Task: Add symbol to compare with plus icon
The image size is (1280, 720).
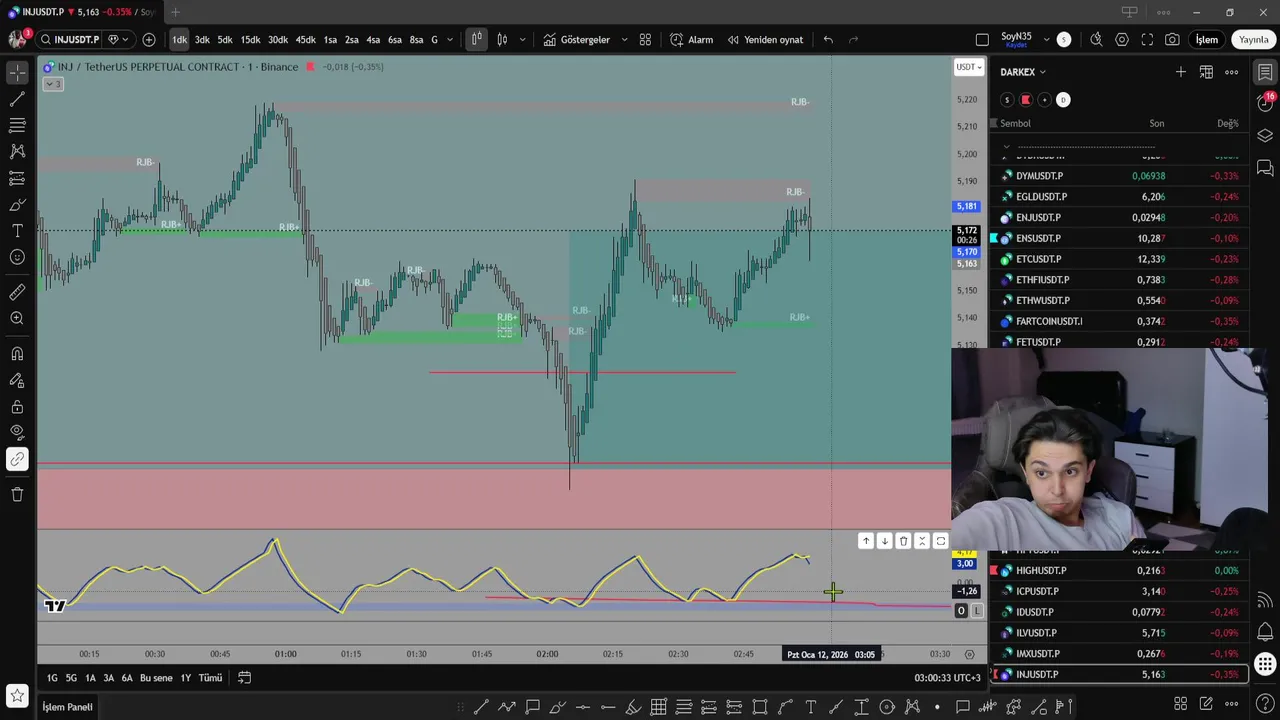Action: (x=149, y=40)
